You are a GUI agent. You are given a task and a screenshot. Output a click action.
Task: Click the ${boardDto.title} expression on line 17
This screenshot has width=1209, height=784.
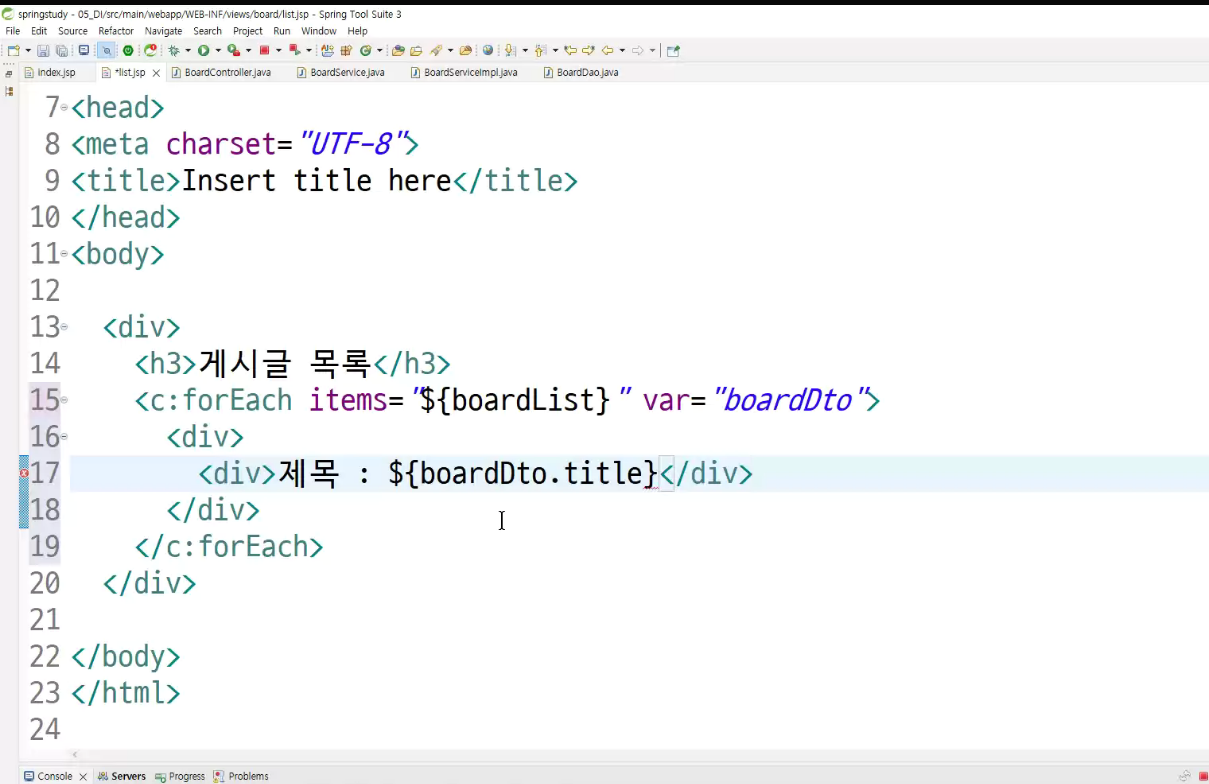(523, 473)
